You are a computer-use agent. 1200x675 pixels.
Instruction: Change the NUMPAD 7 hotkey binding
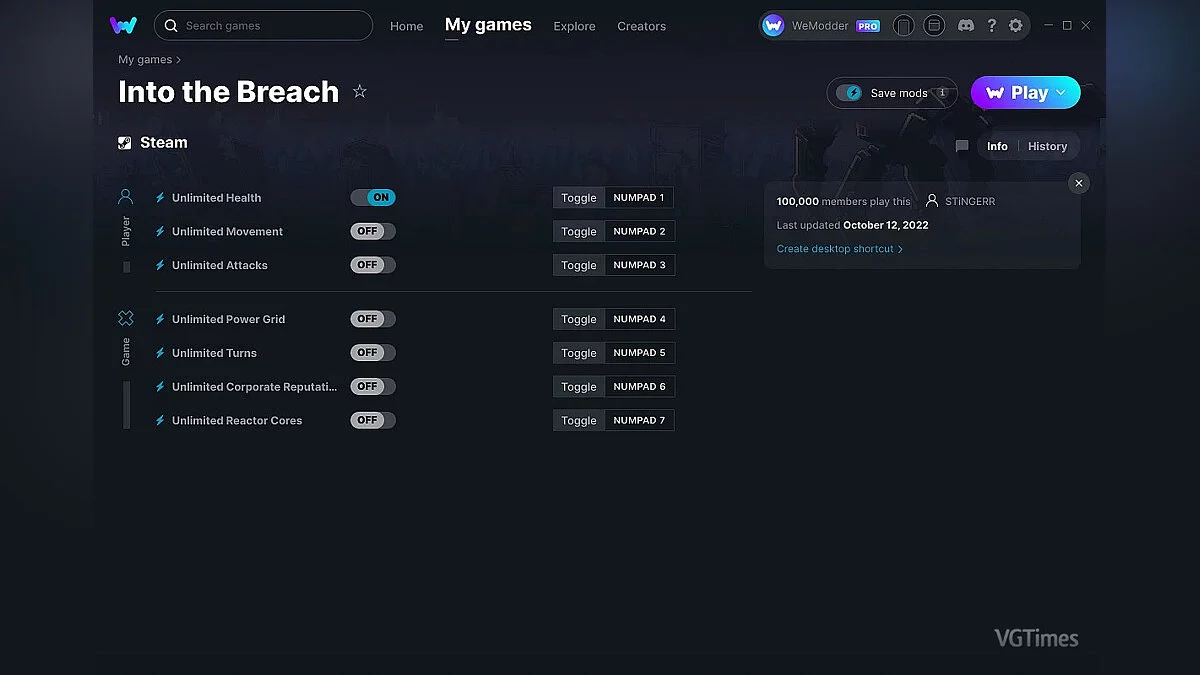coord(640,421)
